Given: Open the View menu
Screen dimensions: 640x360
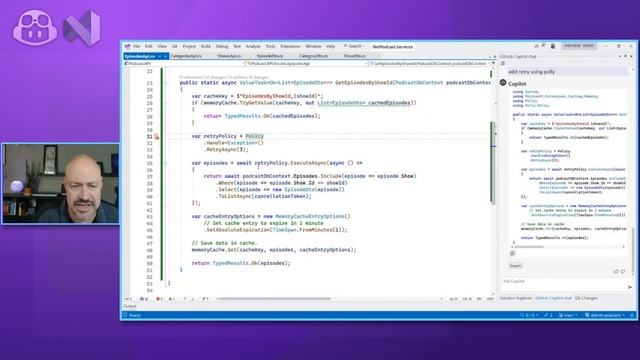Looking at the screenshot, I should [x=162, y=47].
